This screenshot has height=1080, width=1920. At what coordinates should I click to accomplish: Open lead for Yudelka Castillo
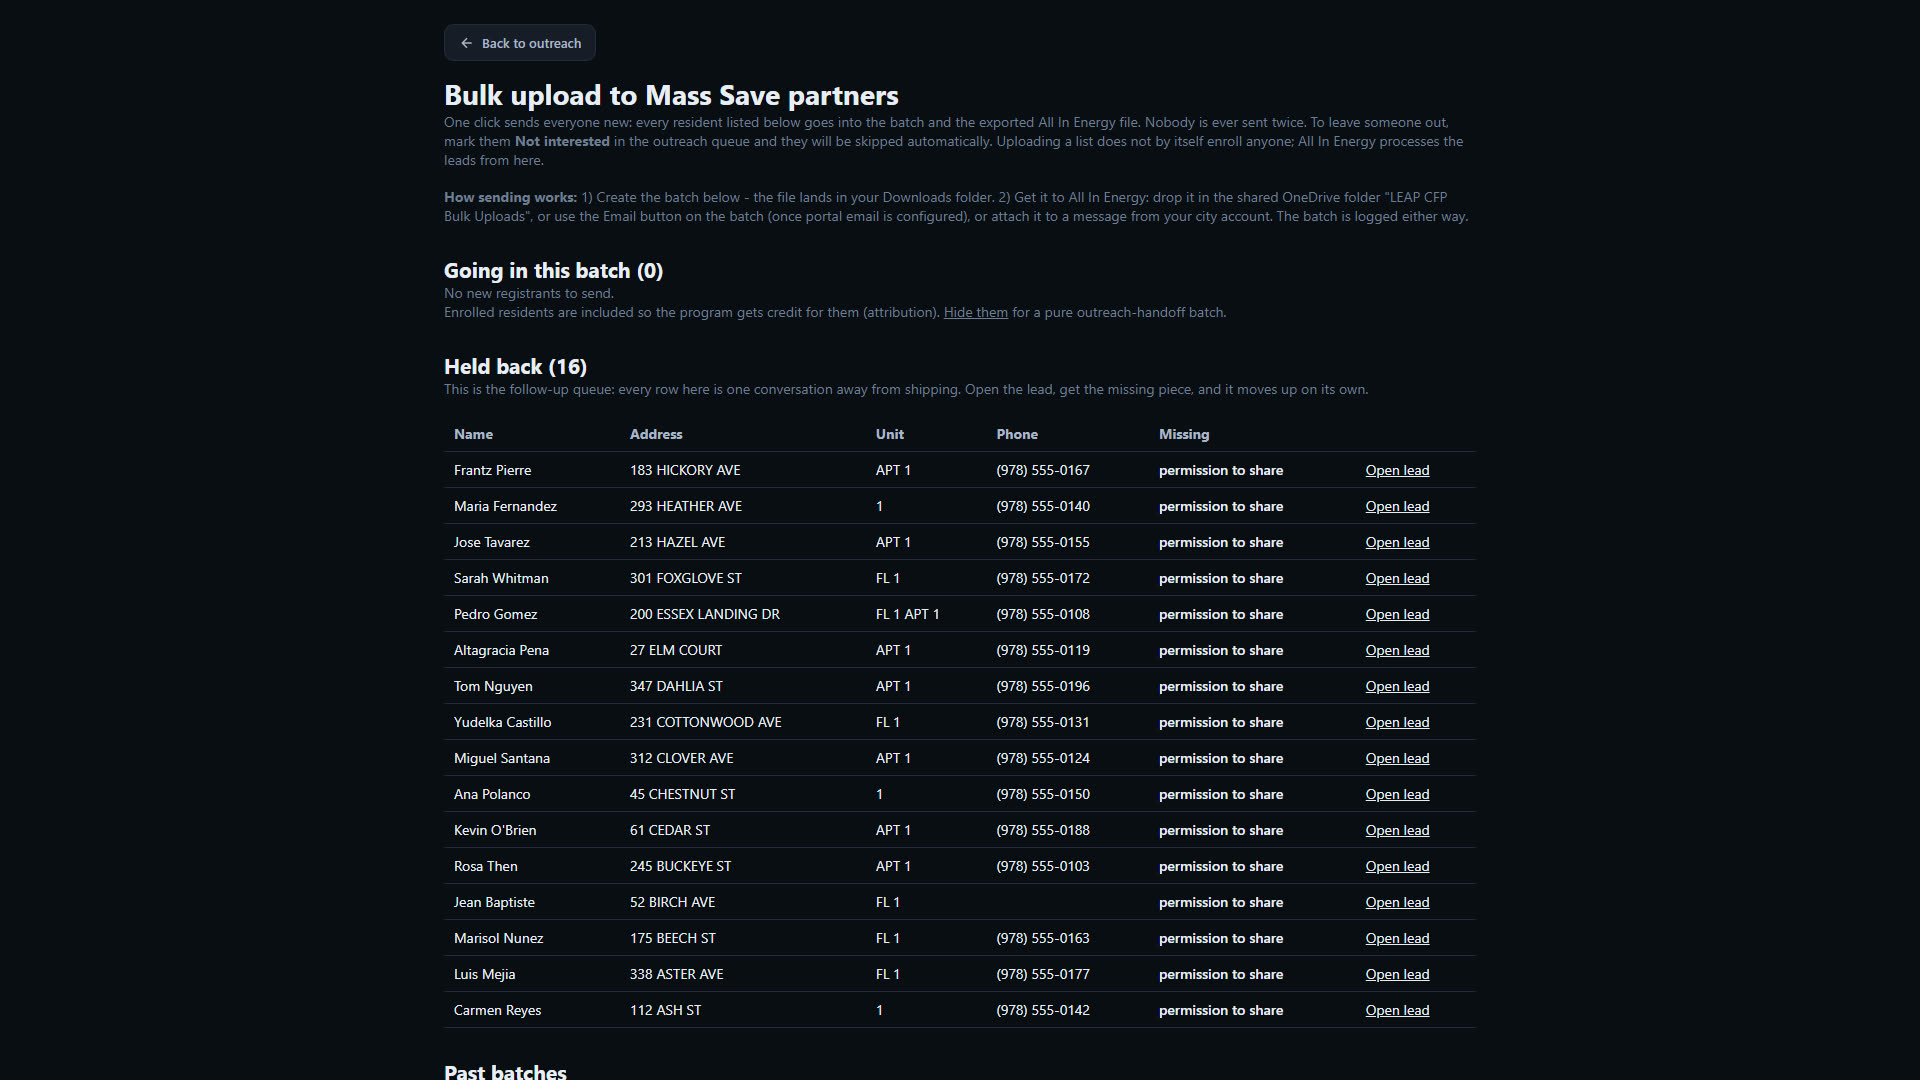[x=1397, y=722]
